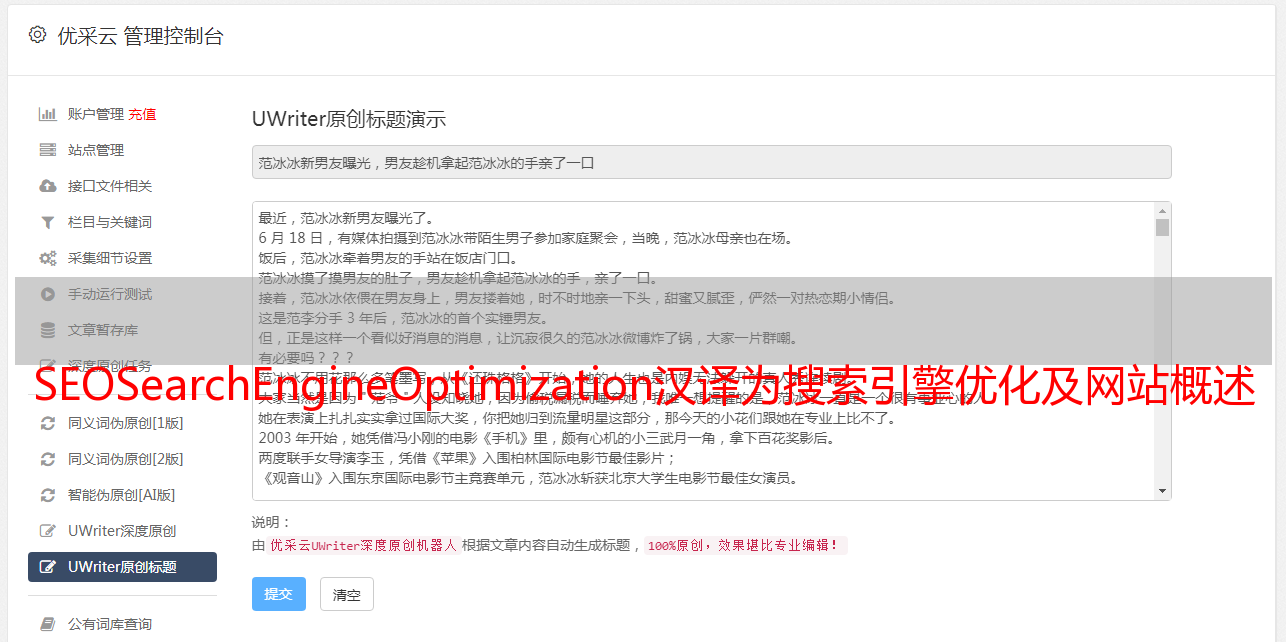This screenshot has width=1286, height=642.
Task: Click the book icon for 公有词库查询
Action: 47,624
